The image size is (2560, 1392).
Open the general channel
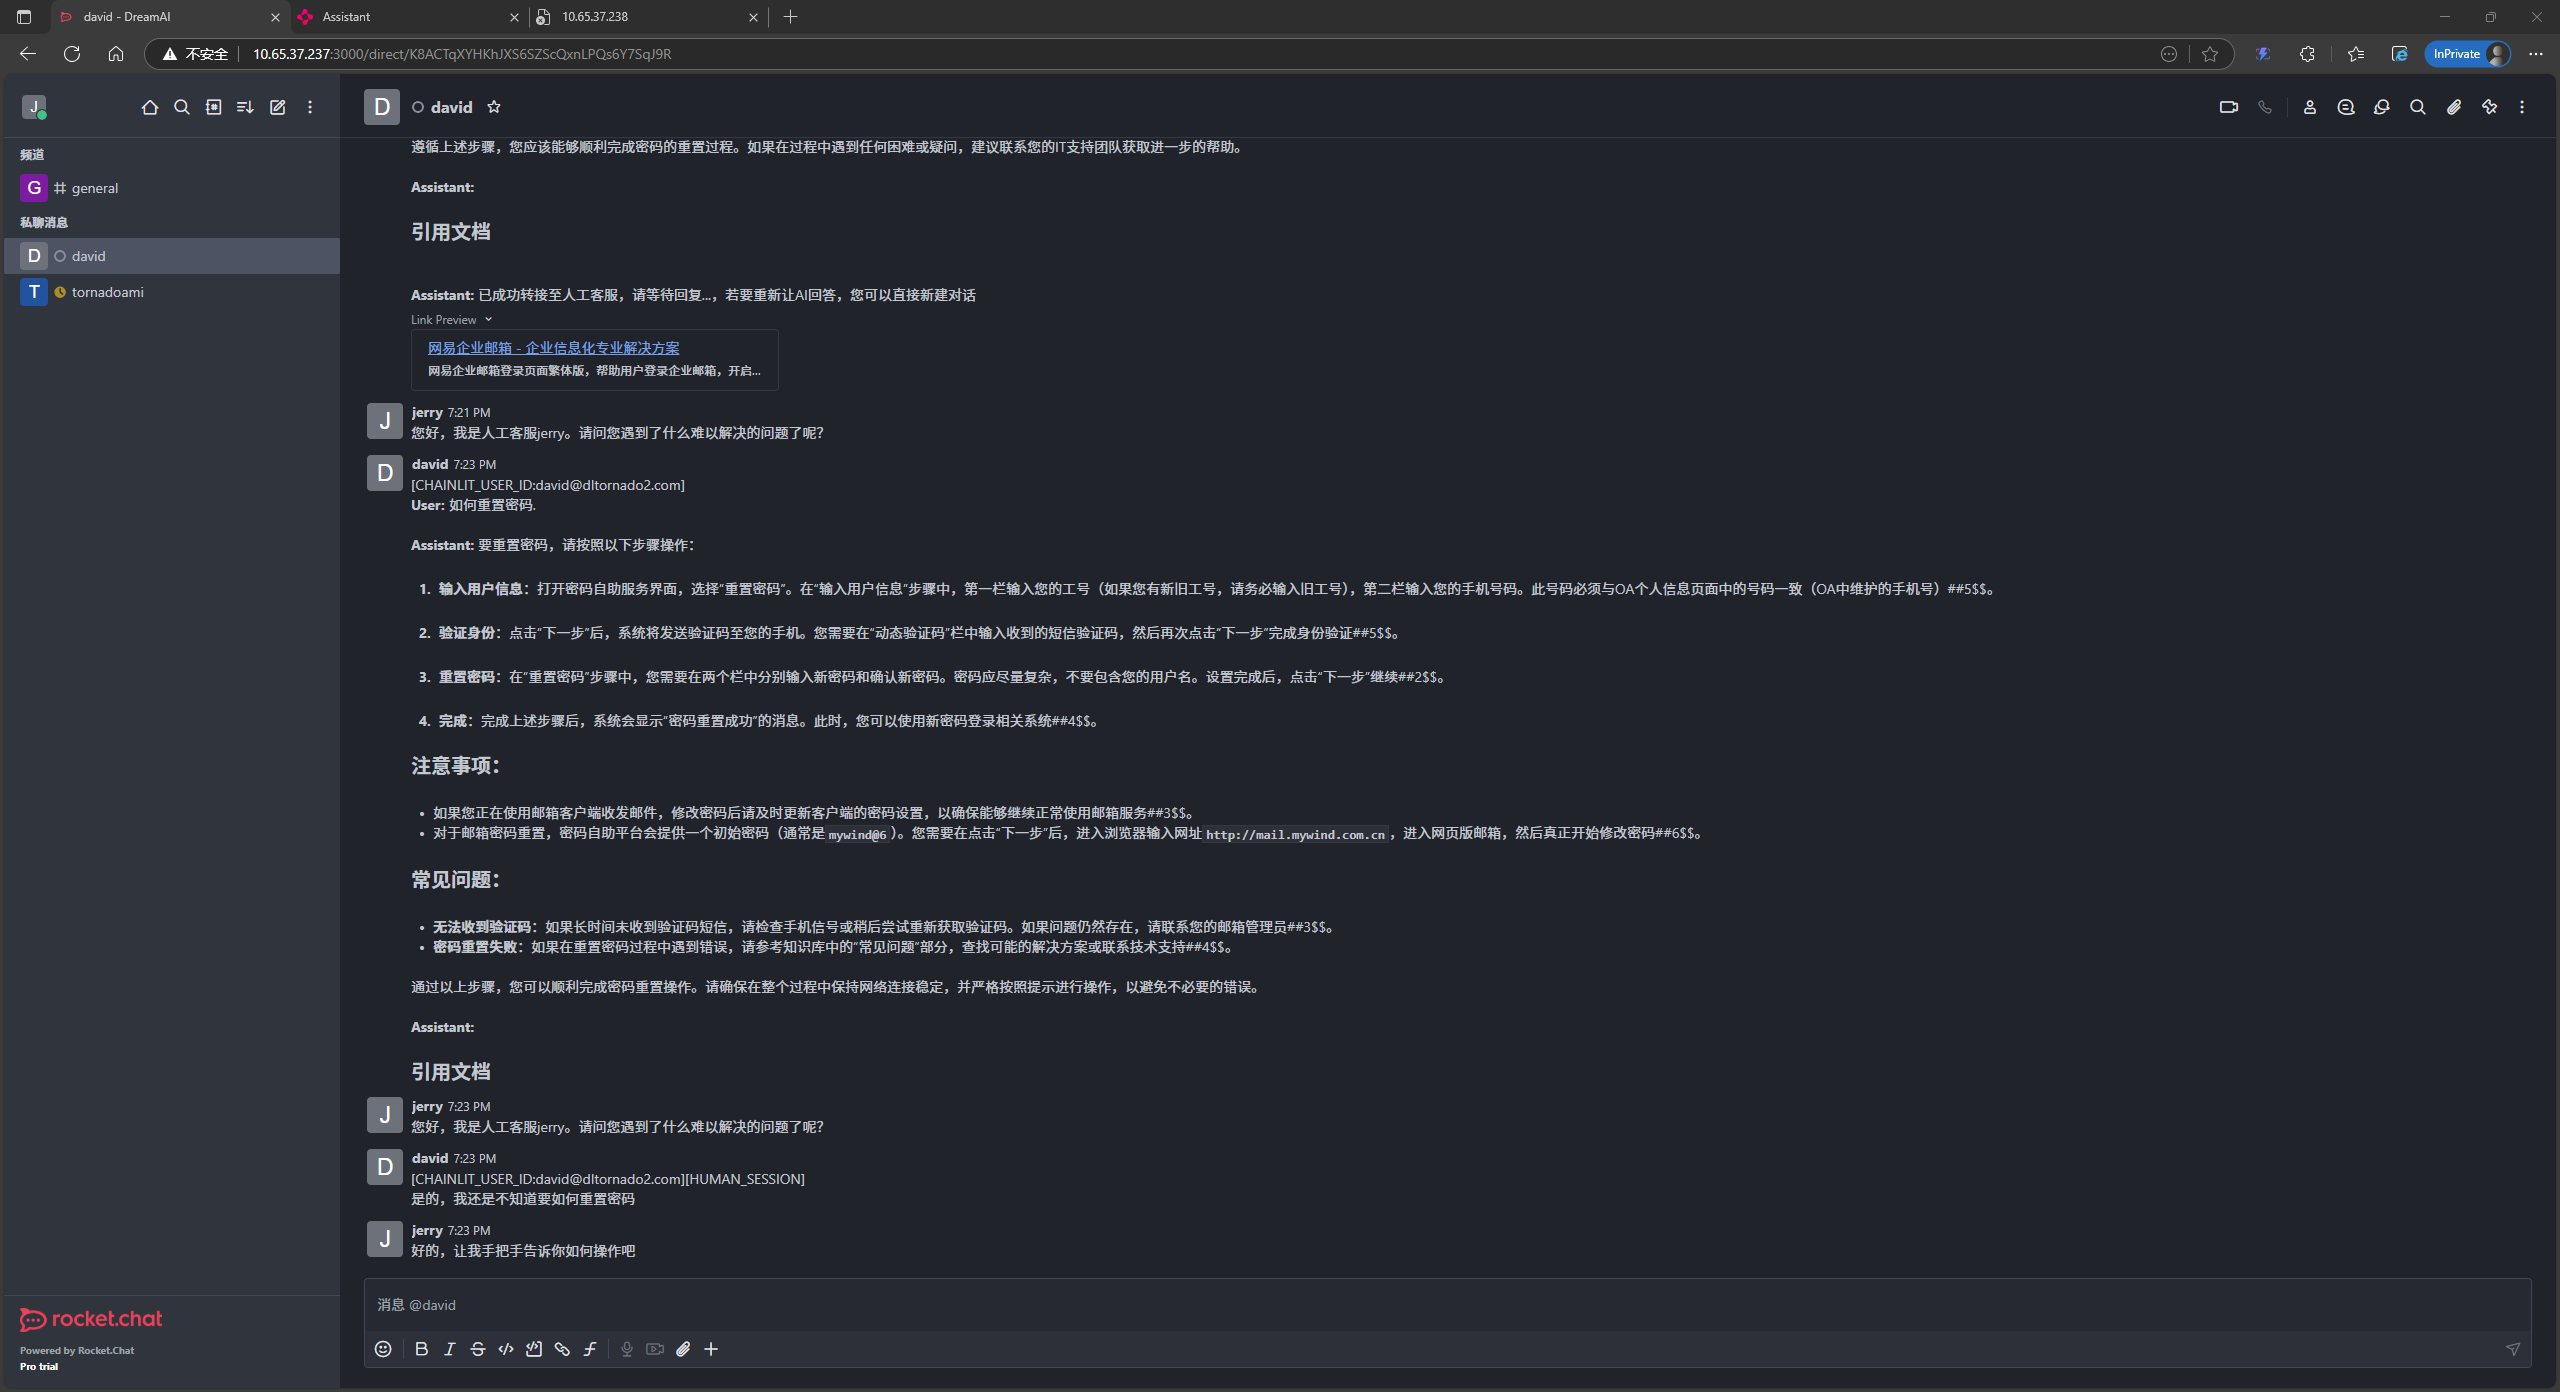click(x=95, y=188)
